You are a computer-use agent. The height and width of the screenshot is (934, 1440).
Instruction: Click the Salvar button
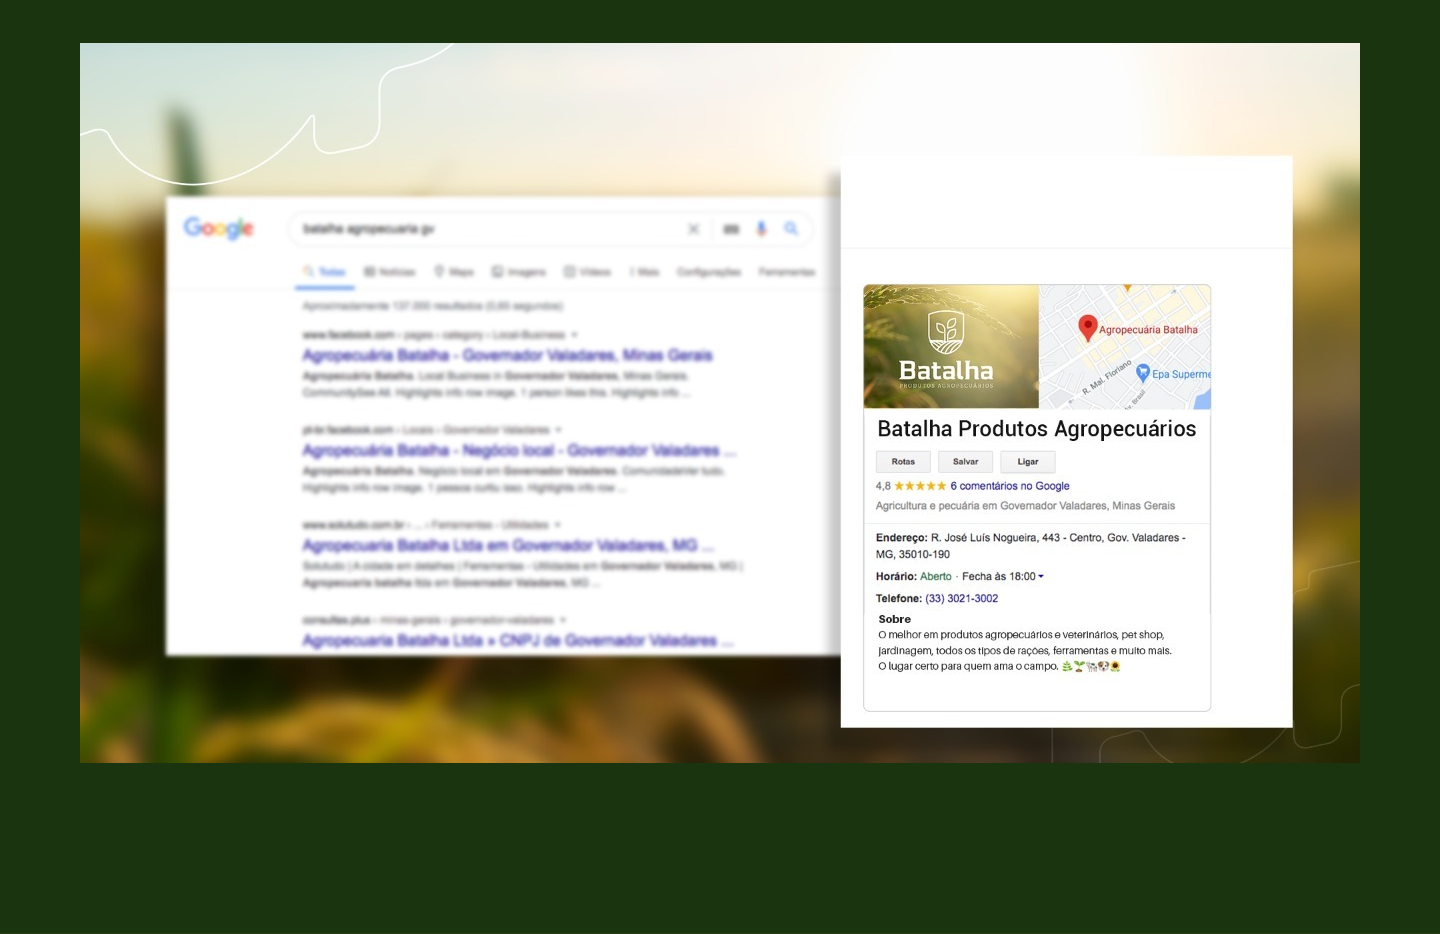point(966,462)
